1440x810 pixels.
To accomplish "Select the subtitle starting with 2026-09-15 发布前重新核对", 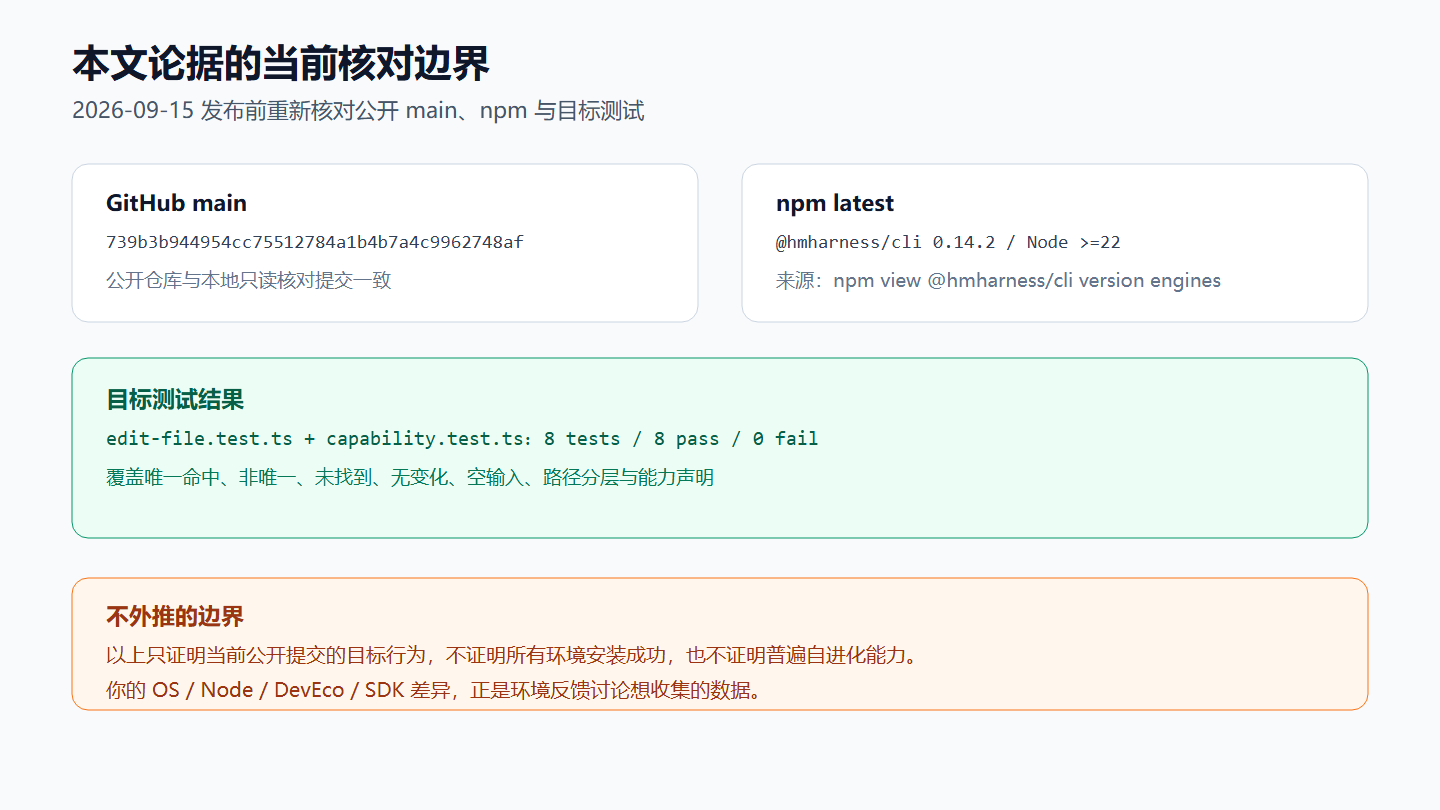I will 358,111.
